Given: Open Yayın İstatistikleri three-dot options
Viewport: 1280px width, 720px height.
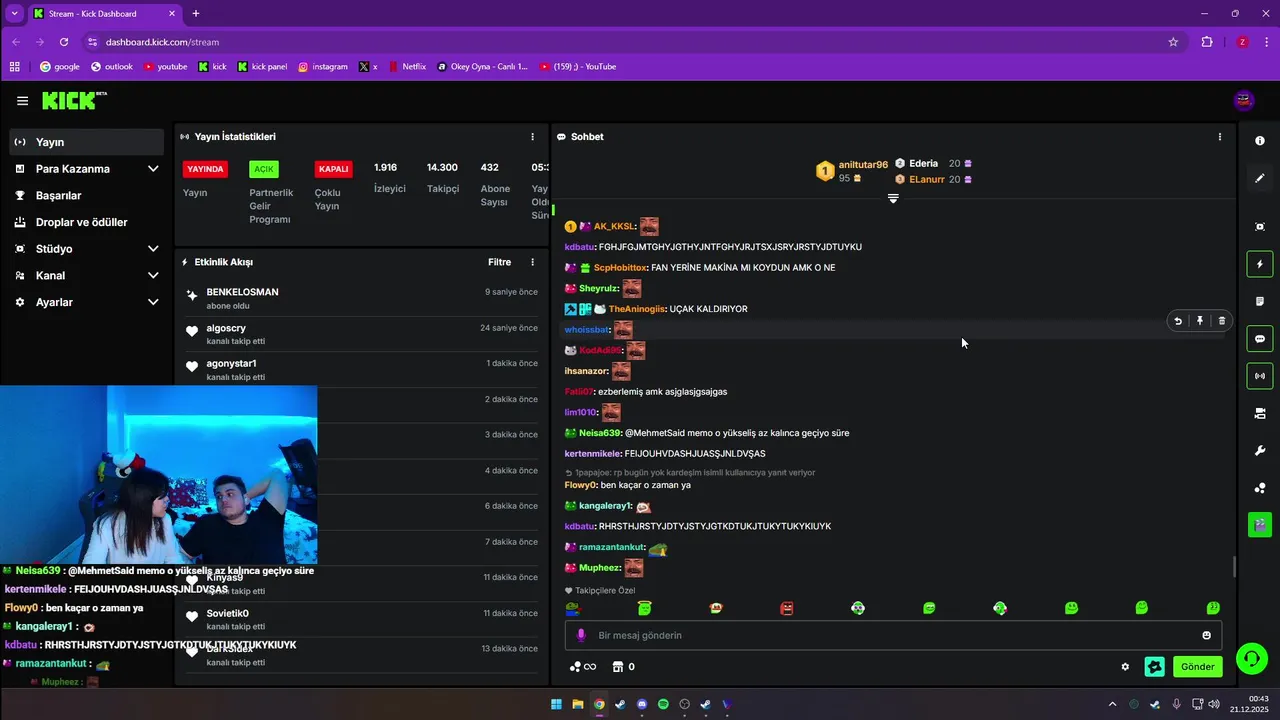Looking at the screenshot, I should pos(532,137).
